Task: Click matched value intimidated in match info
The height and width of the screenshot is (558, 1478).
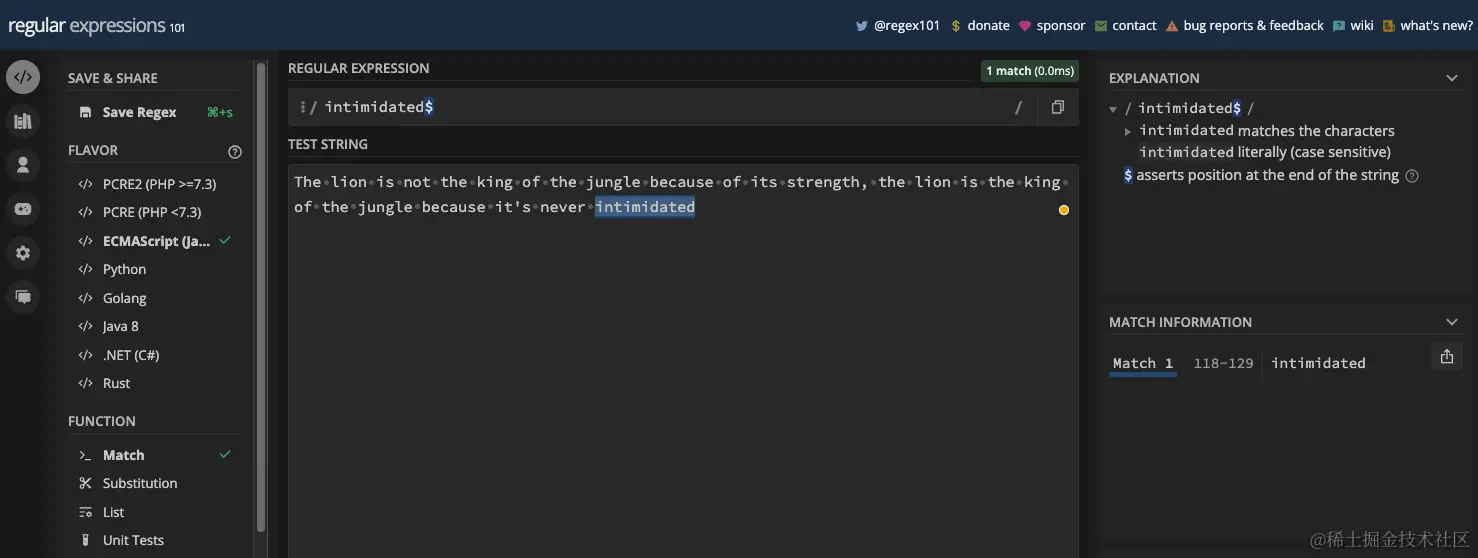Action: (1318, 363)
